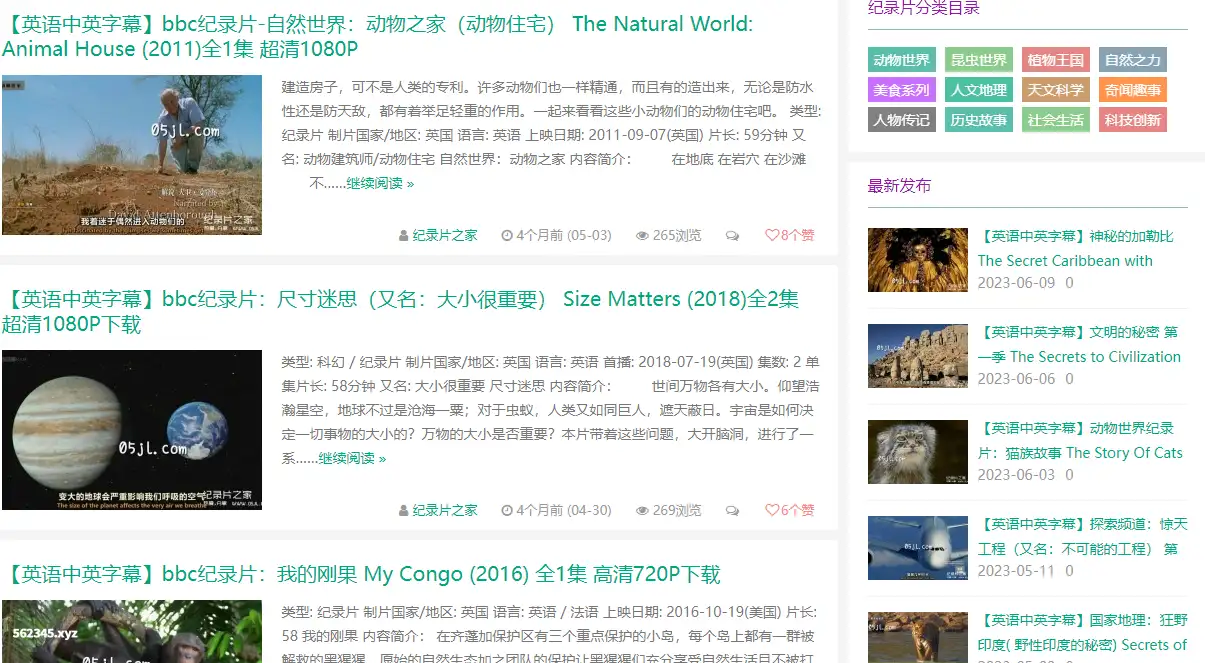This screenshot has height=663, width=1205.
Task: Open the Secret Caribbean latest post link
Action: tap(1076, 248)
